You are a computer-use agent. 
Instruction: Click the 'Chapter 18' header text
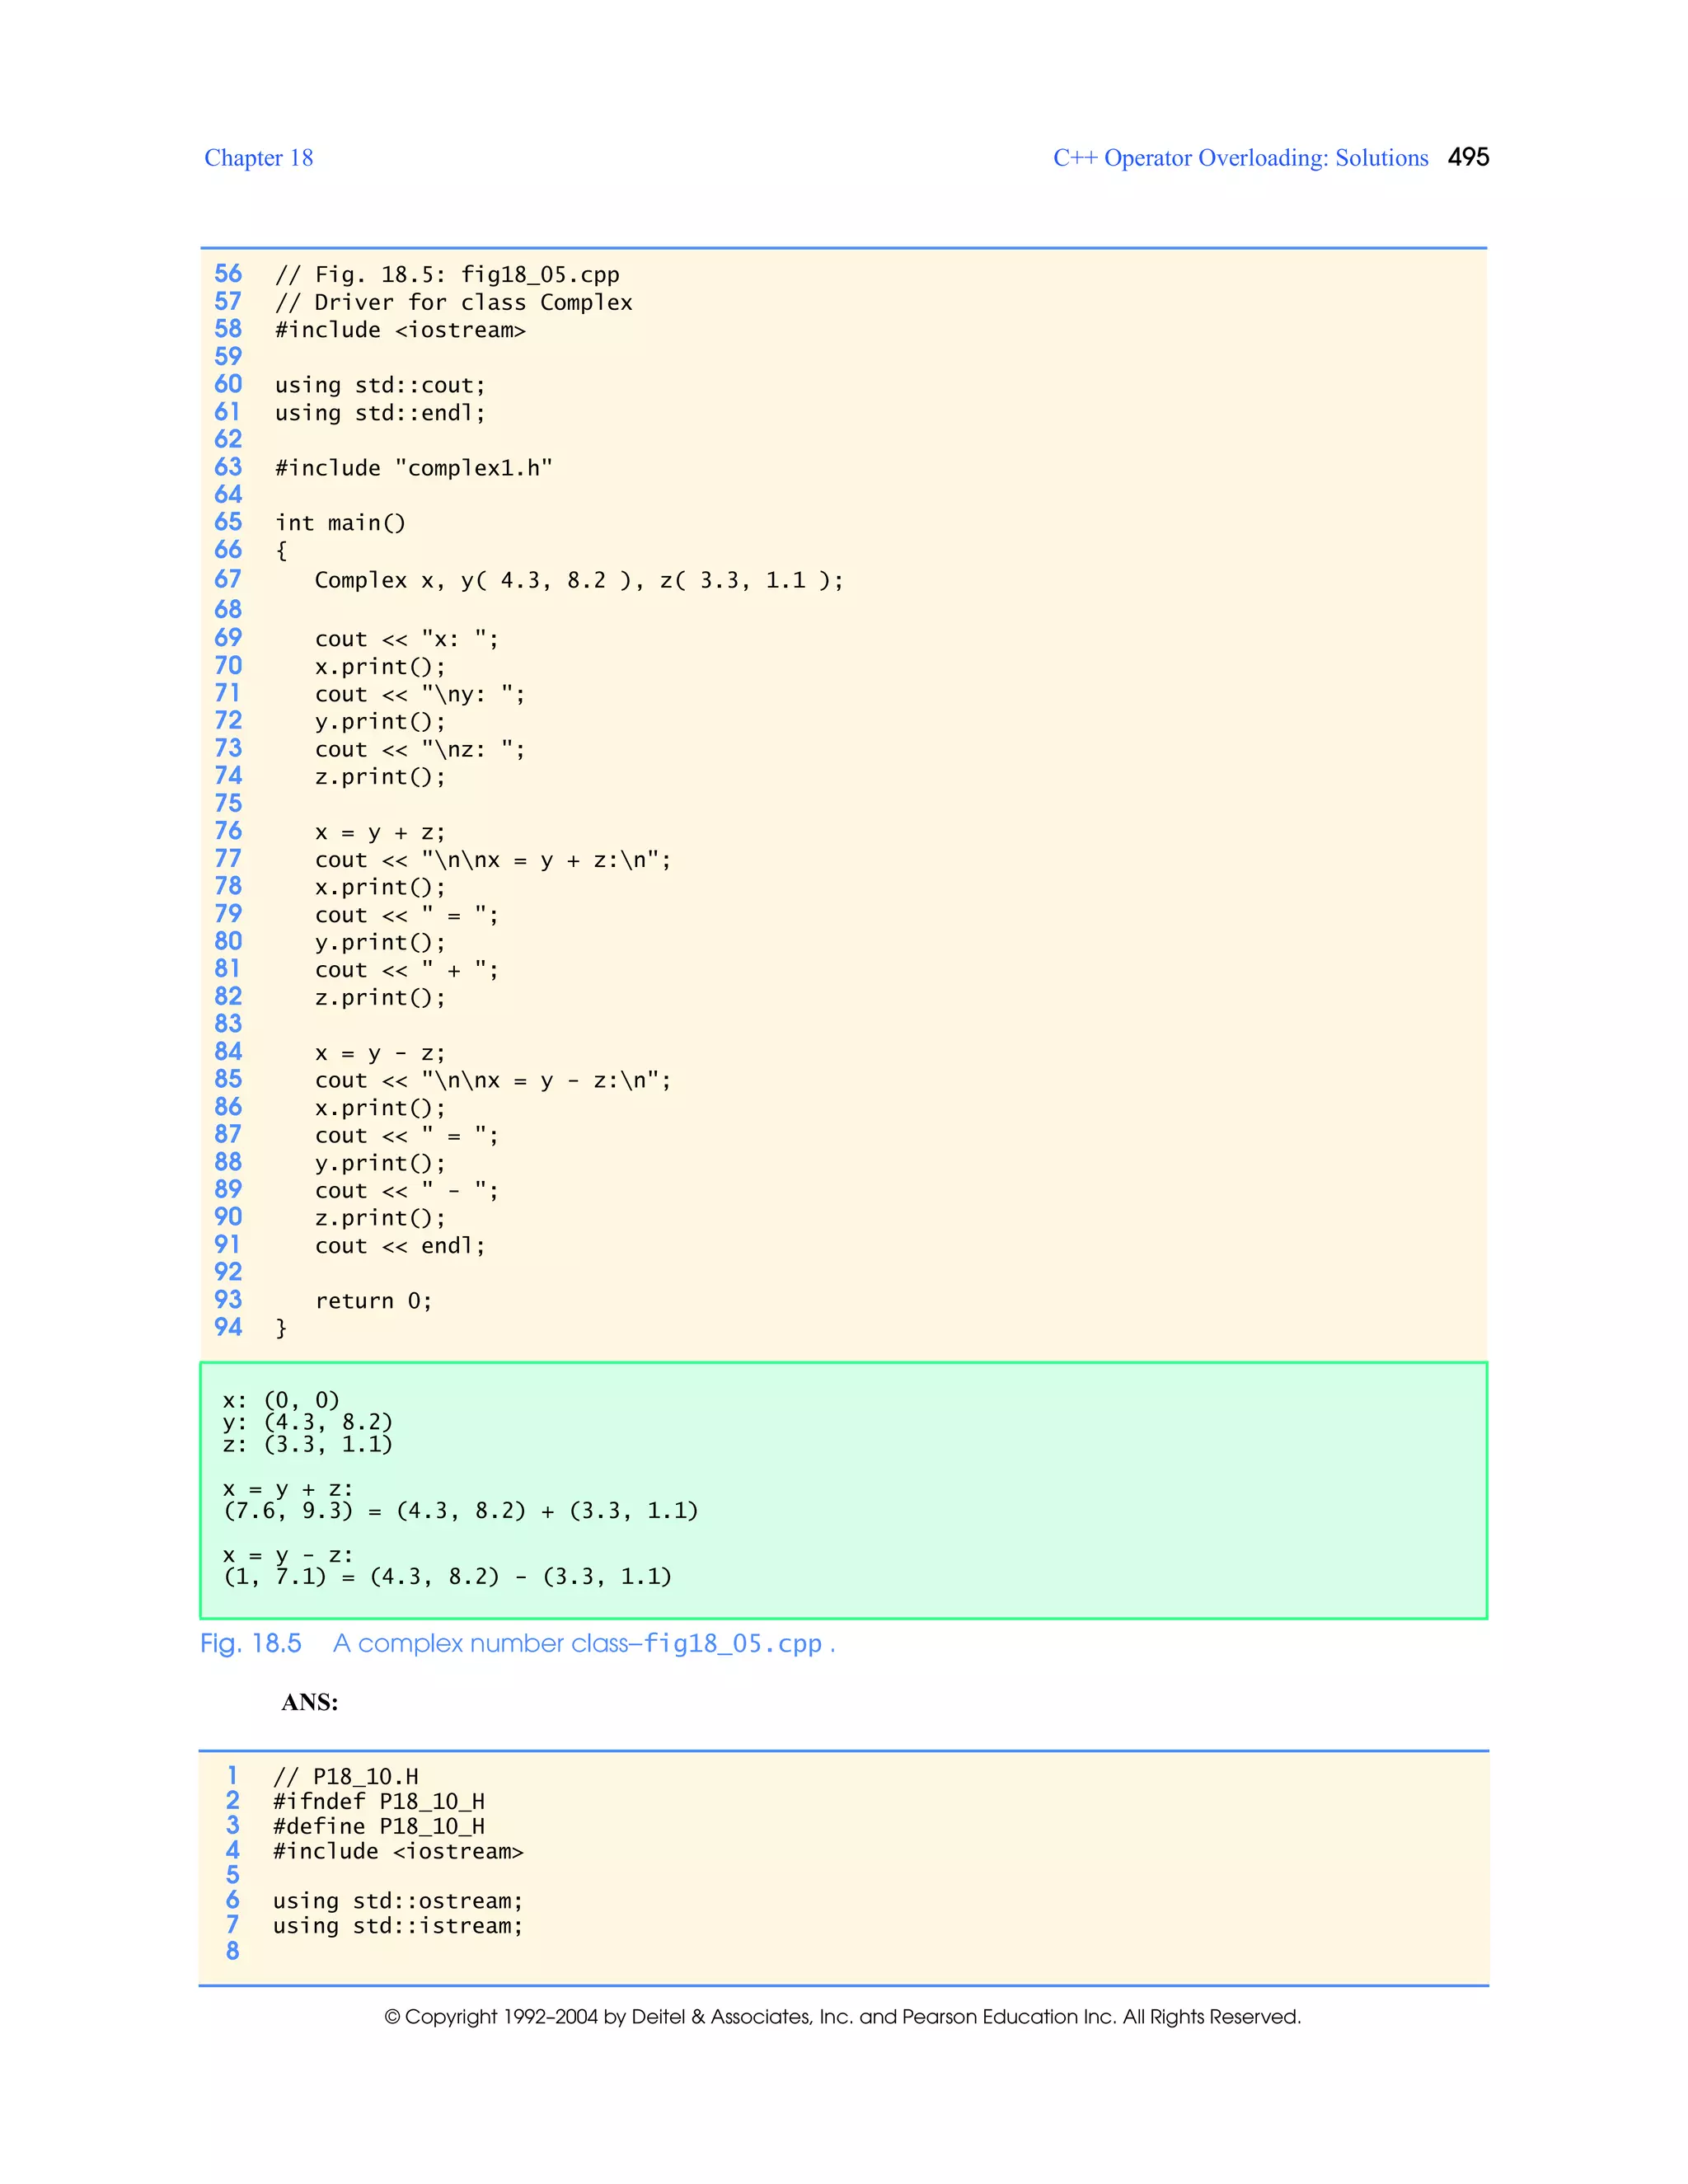[x=258, y=158]
